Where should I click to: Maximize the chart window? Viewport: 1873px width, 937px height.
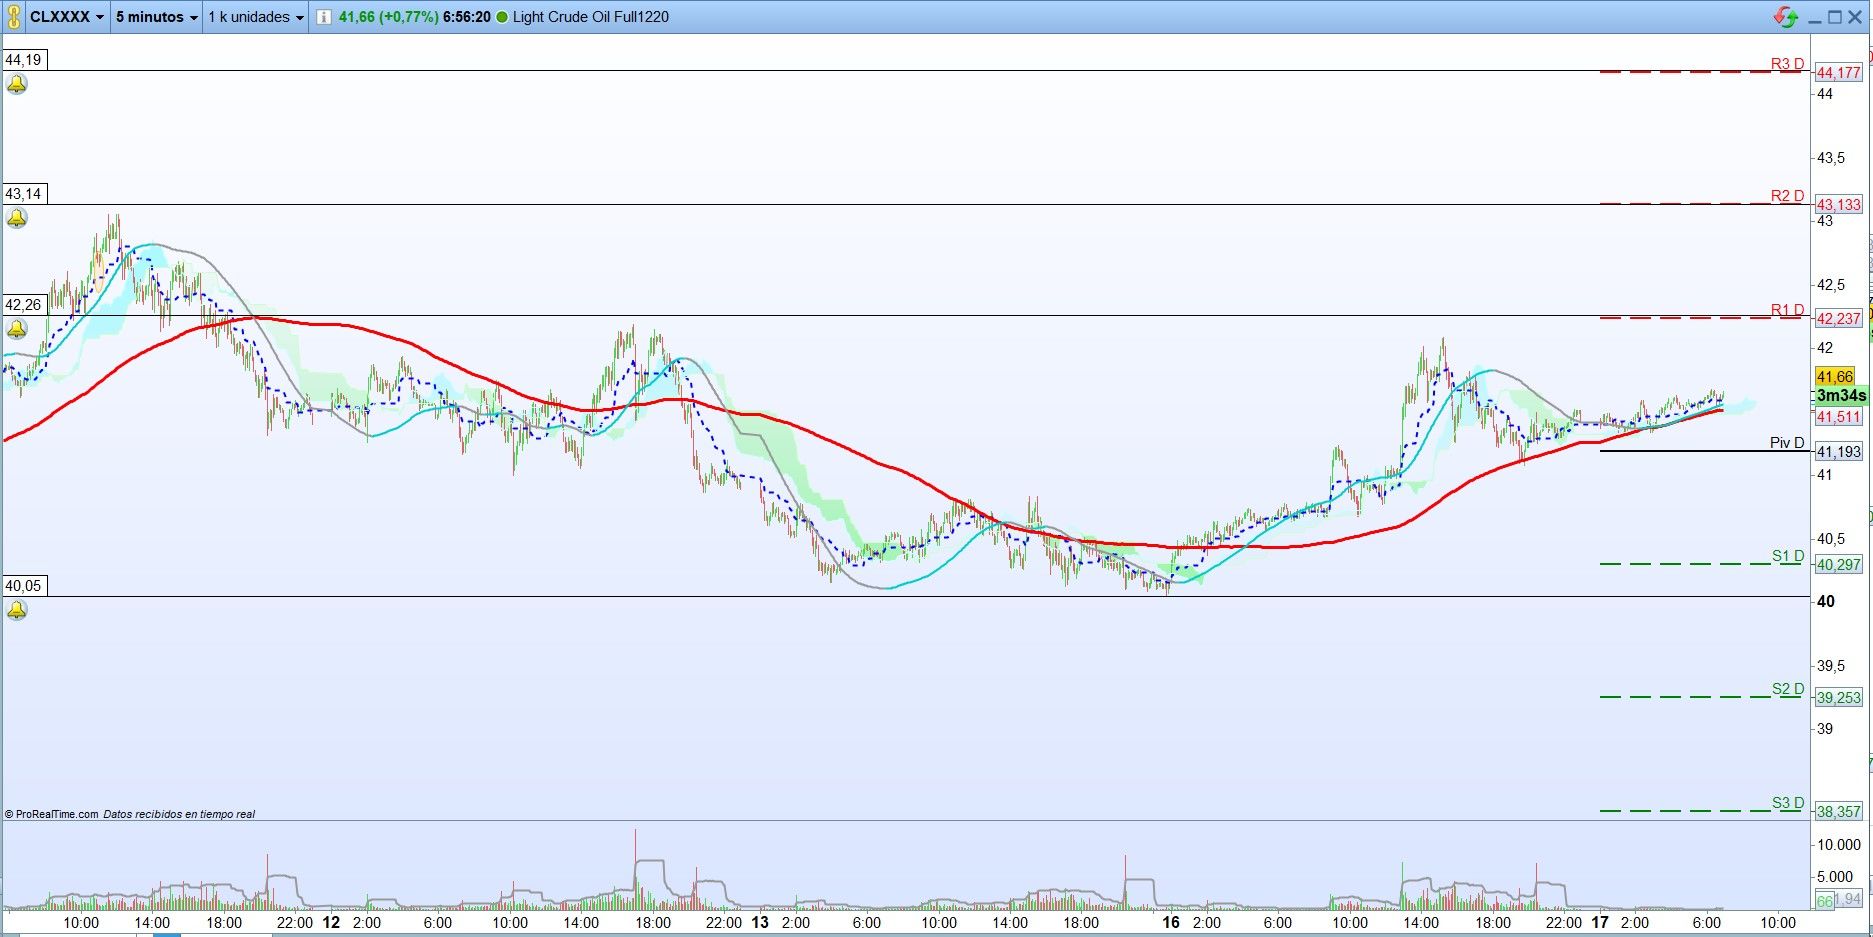(1835, 17)
